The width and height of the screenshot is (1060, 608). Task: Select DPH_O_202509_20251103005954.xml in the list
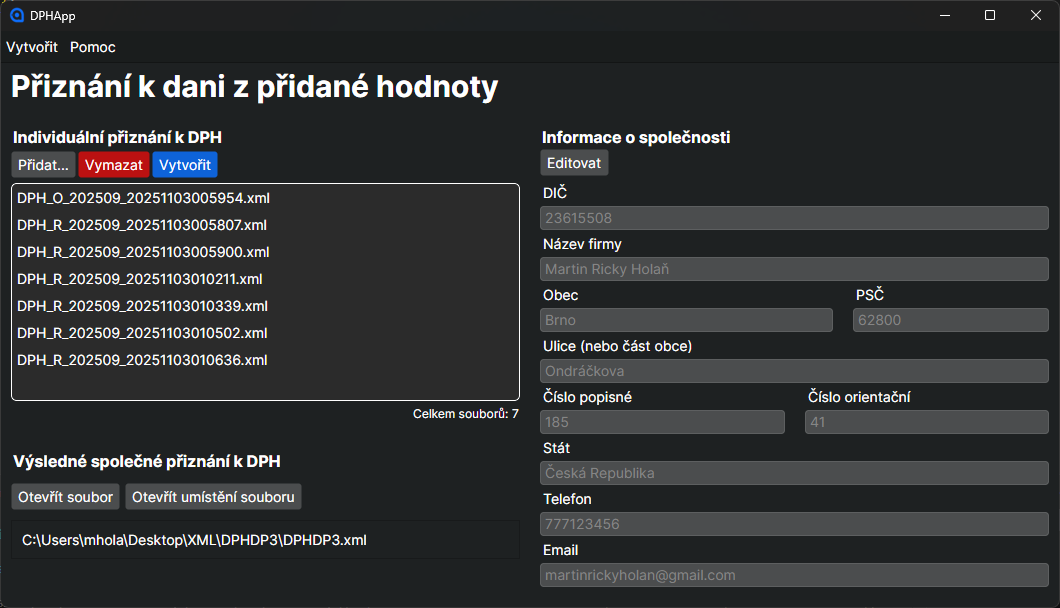[143, 198]
